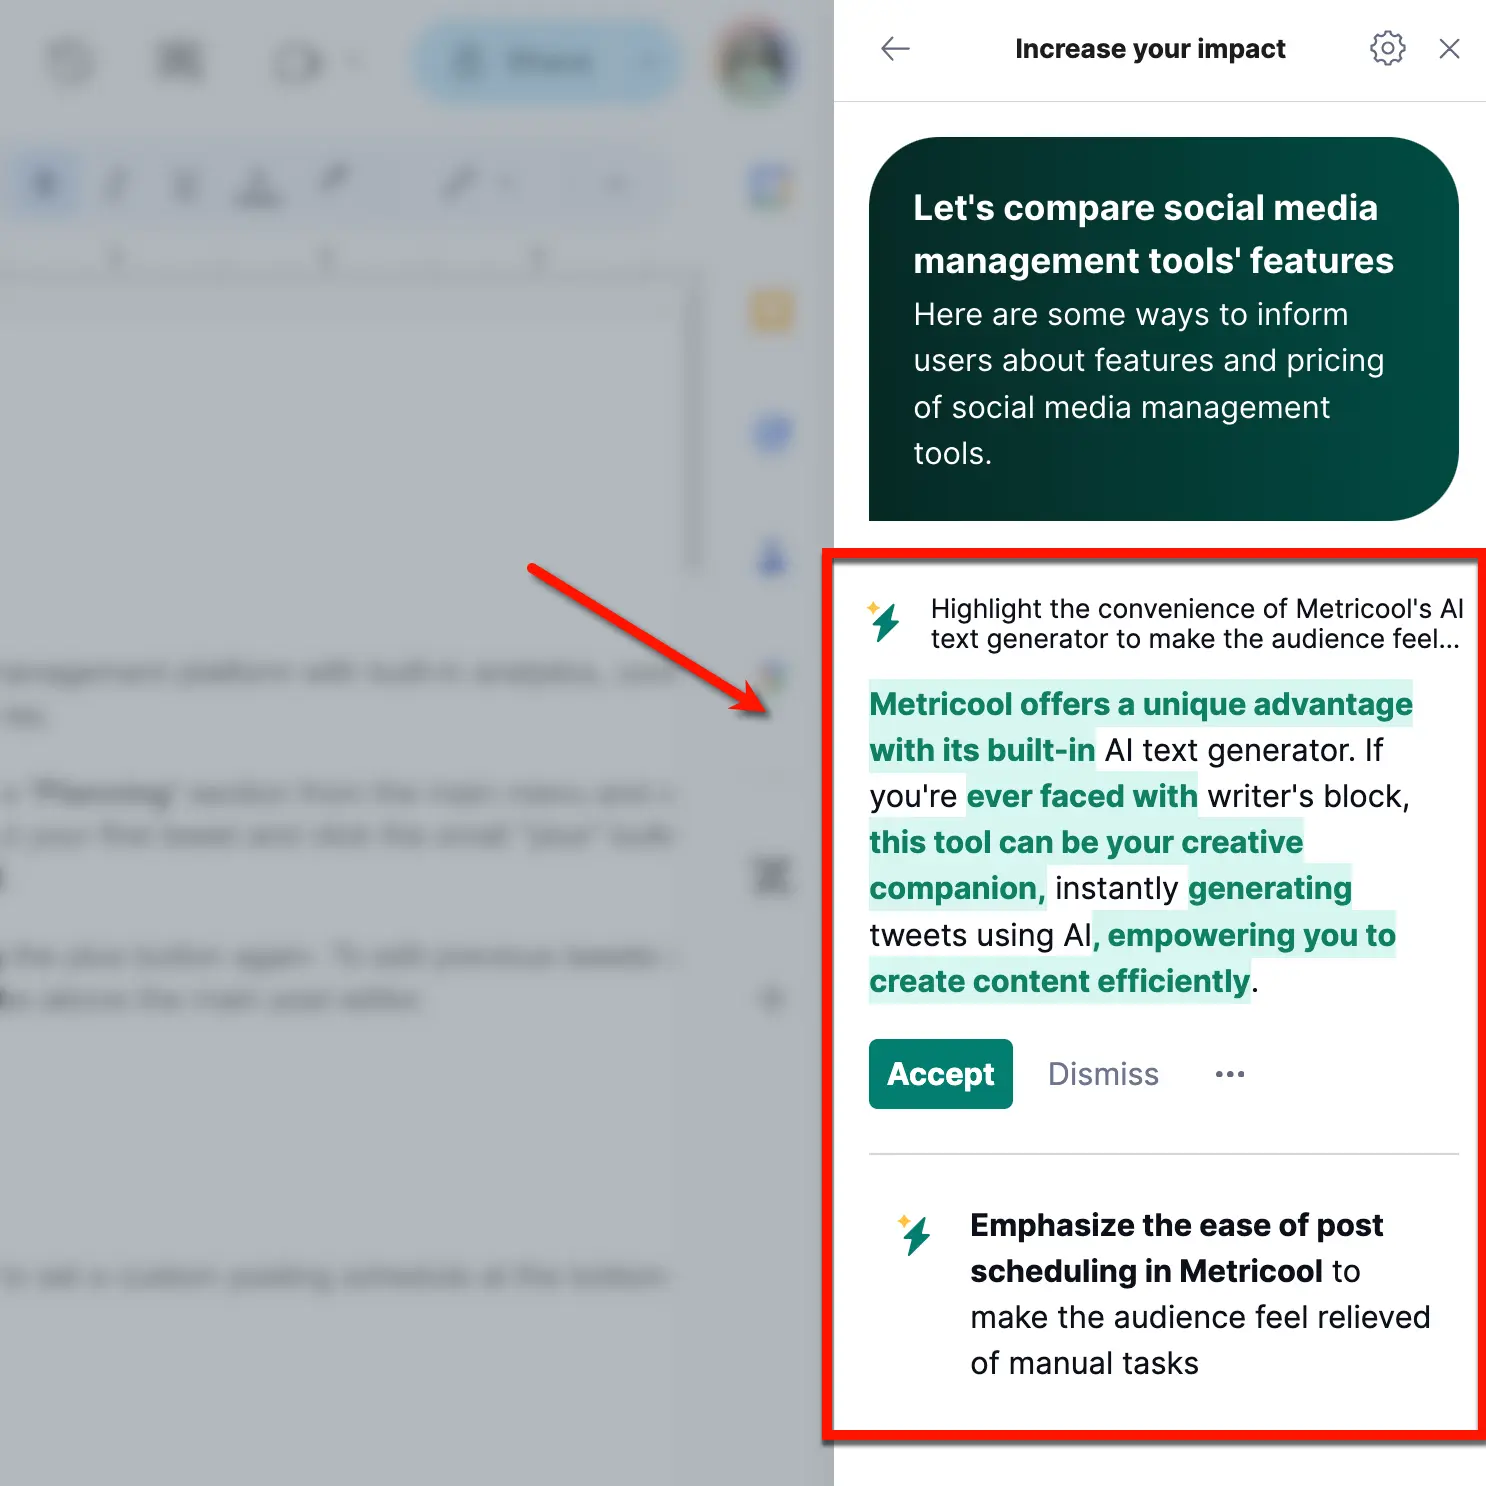The height and width of the screenshot is (1486, 1486).
Task: Add extensions with the plus icon below the panel icons
Action: tap(770, 998)
